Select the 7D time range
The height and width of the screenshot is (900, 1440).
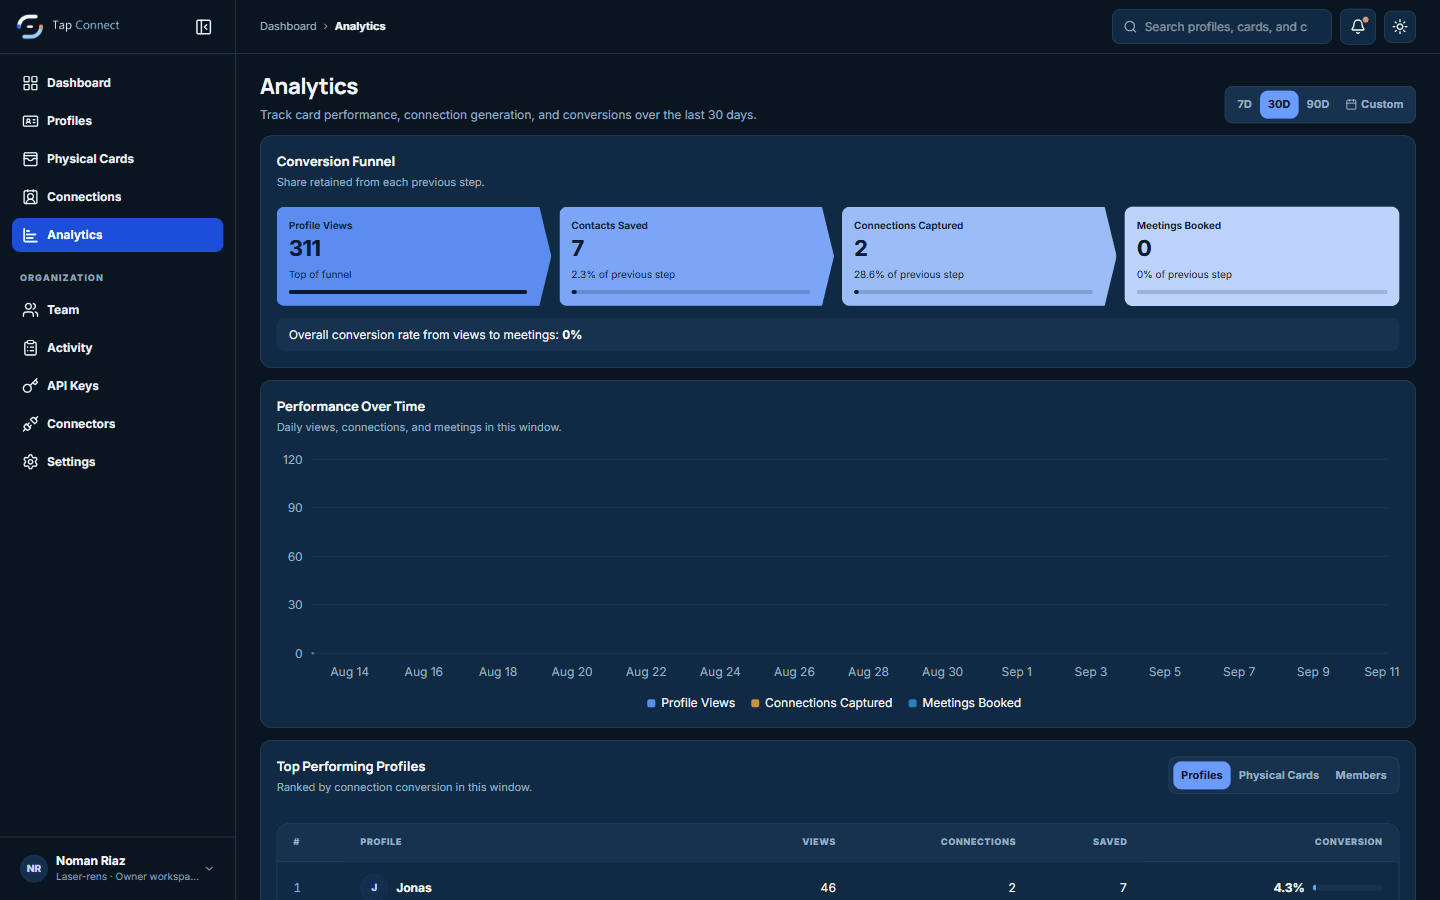point(1244,104)
